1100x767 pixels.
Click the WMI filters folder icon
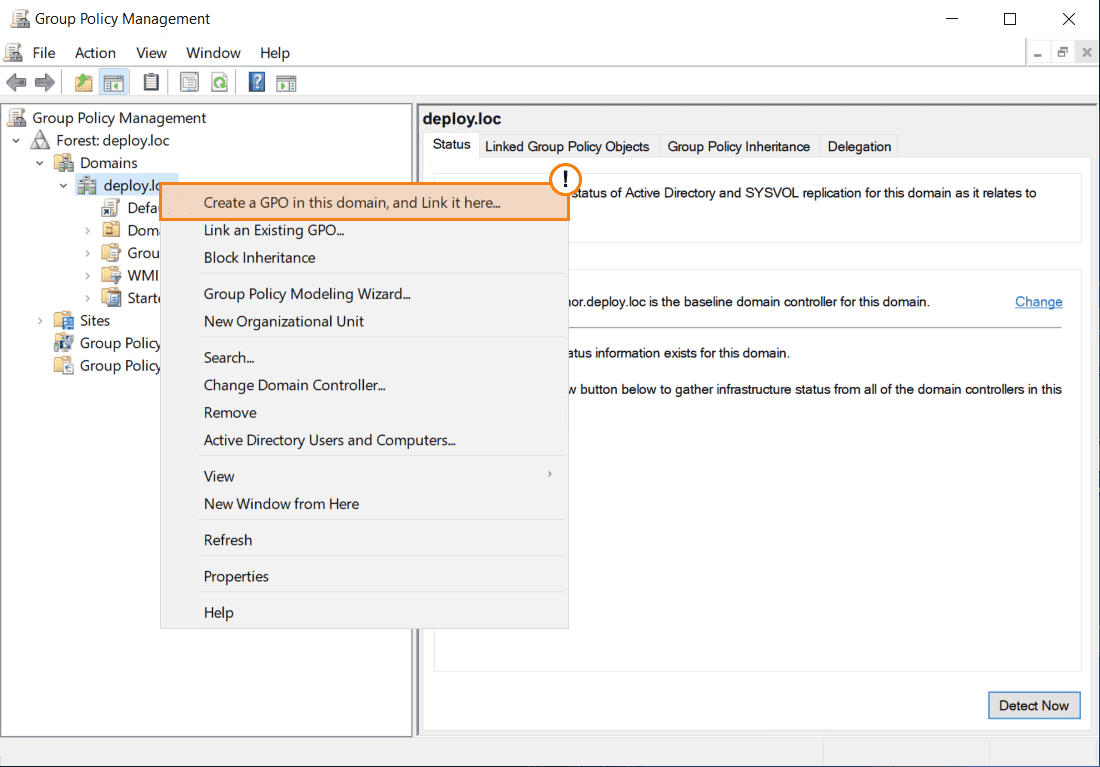[111, 275]
